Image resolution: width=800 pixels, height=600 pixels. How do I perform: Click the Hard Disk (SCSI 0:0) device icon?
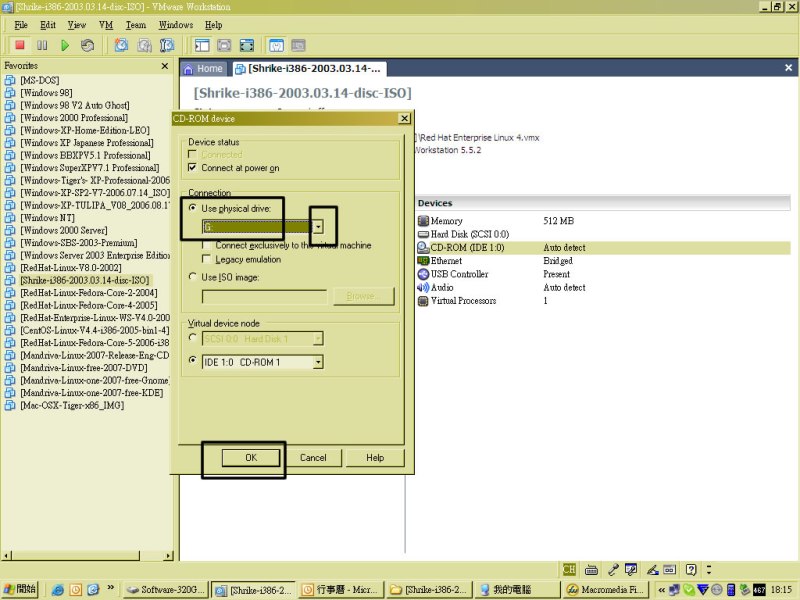(x=423, y=234)
